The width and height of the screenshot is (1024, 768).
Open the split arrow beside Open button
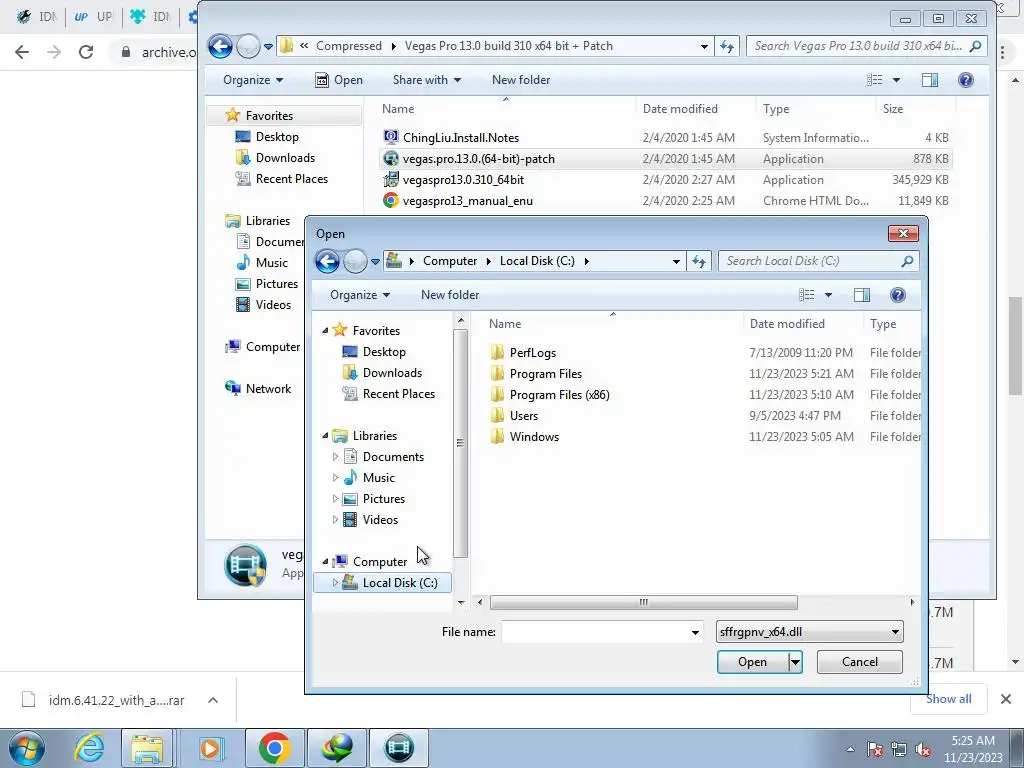coord(795,662)
